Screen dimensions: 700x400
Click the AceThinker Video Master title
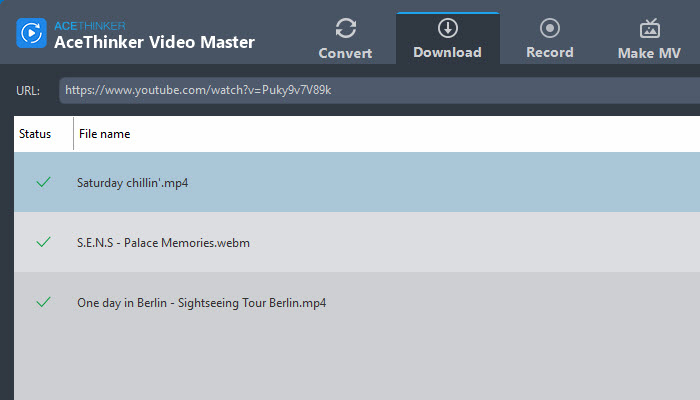tap(154, 42)
